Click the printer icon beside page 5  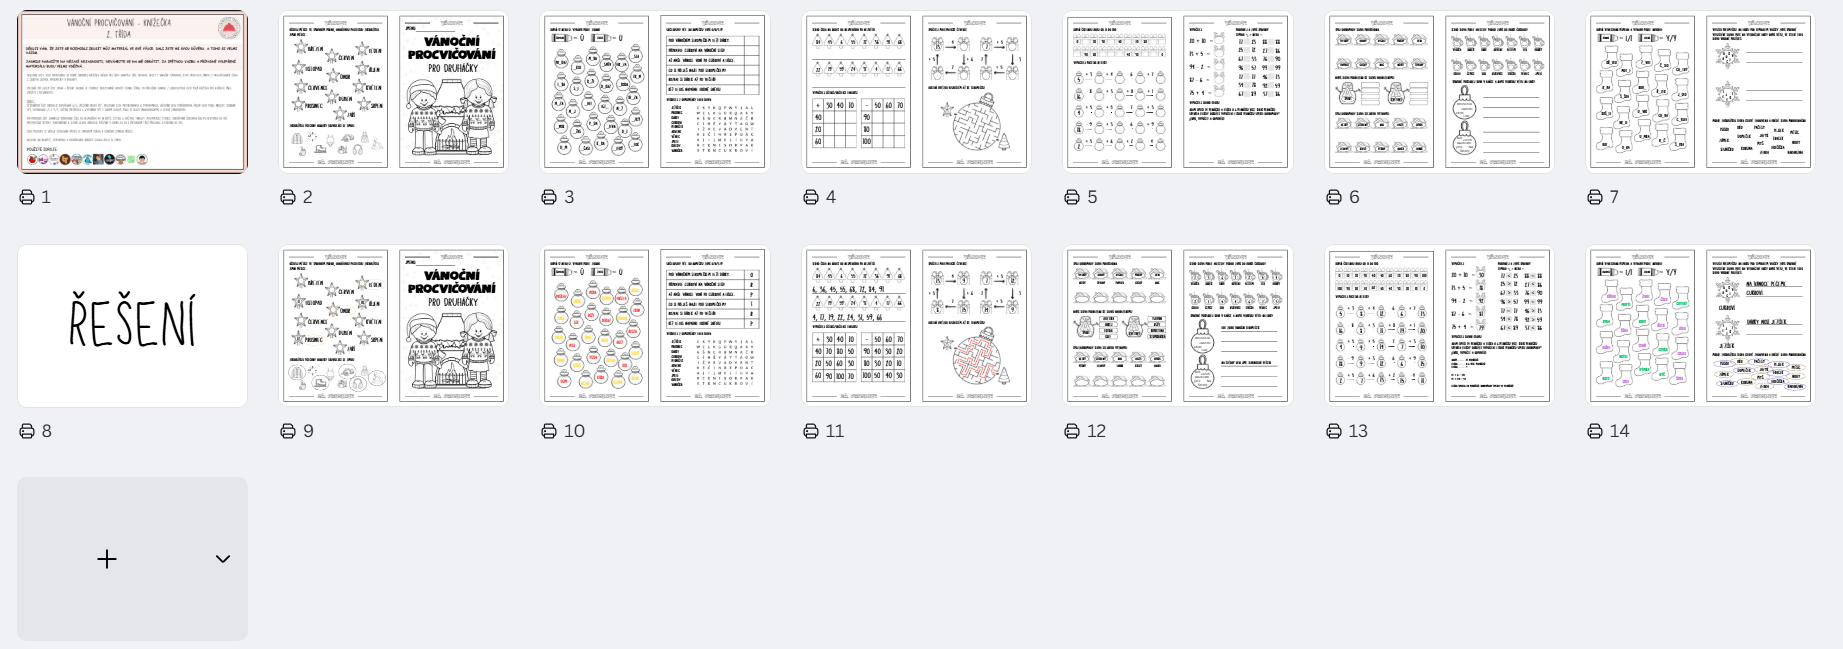[1072, 197]
